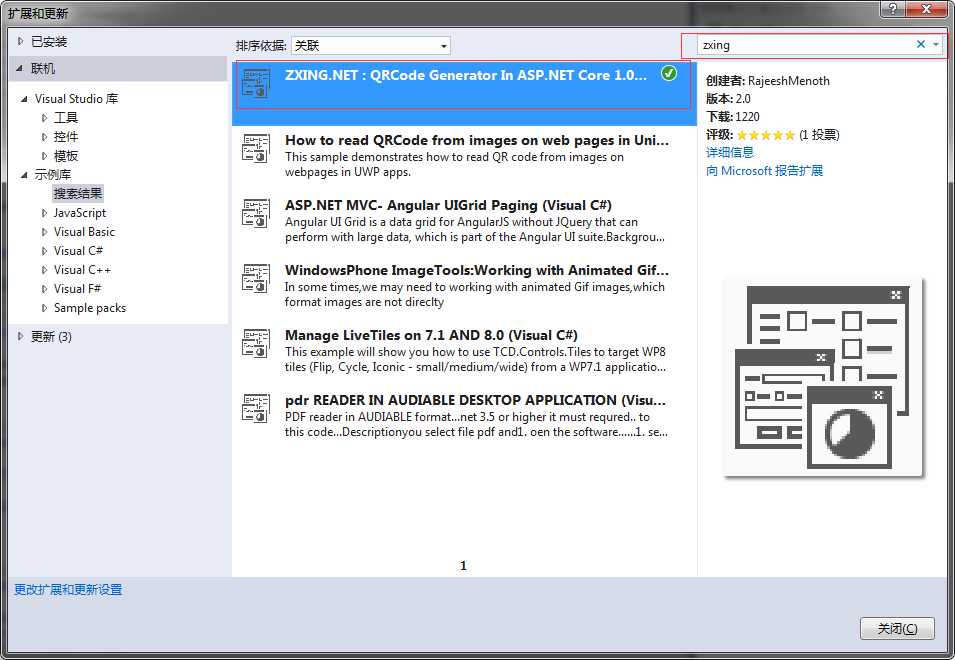Click icon beside pdr READER sample
Viewport: 955px width, 660px height.
click(x=256, y=409)
